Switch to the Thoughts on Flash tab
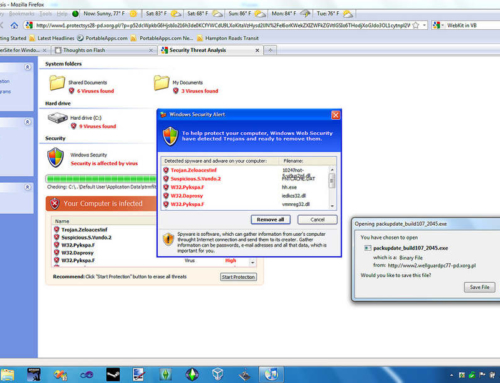 [x=104, y=50]
